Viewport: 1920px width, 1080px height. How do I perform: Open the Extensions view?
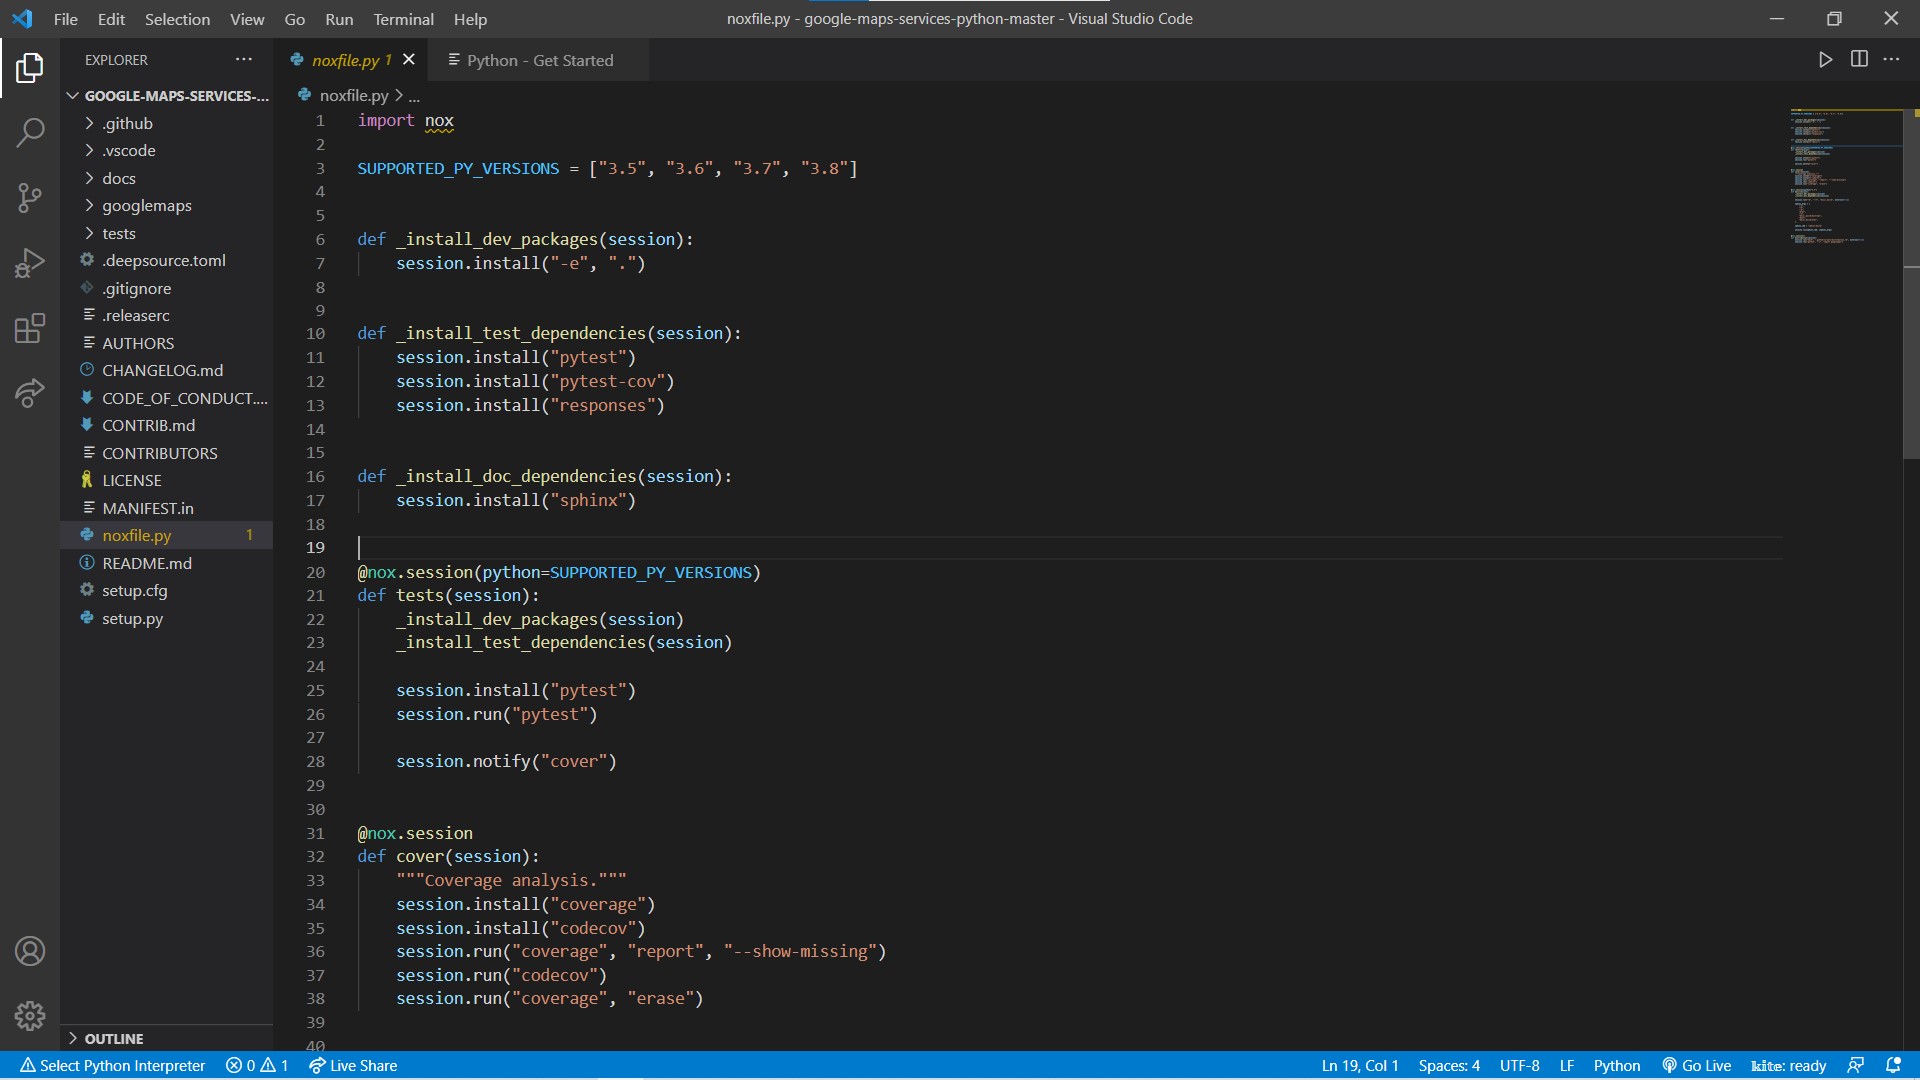(30, 328)
